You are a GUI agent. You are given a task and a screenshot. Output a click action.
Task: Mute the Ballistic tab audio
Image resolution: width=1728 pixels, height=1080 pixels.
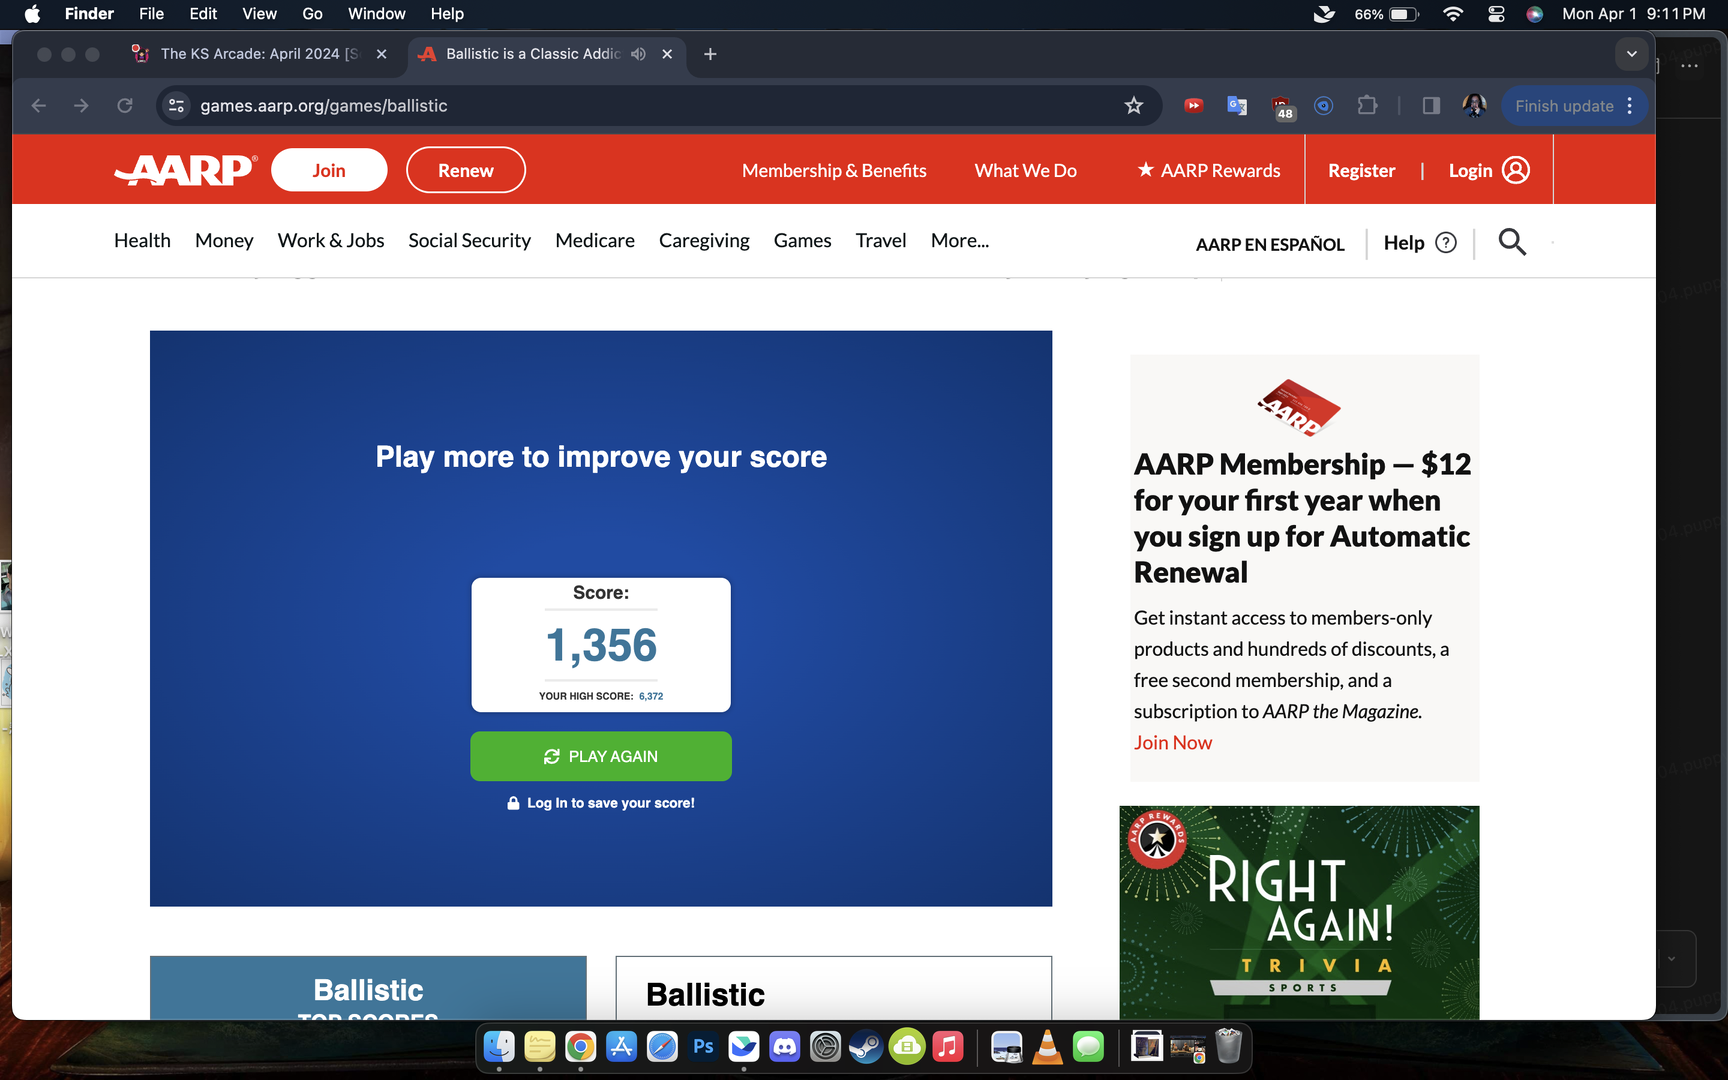638,54
